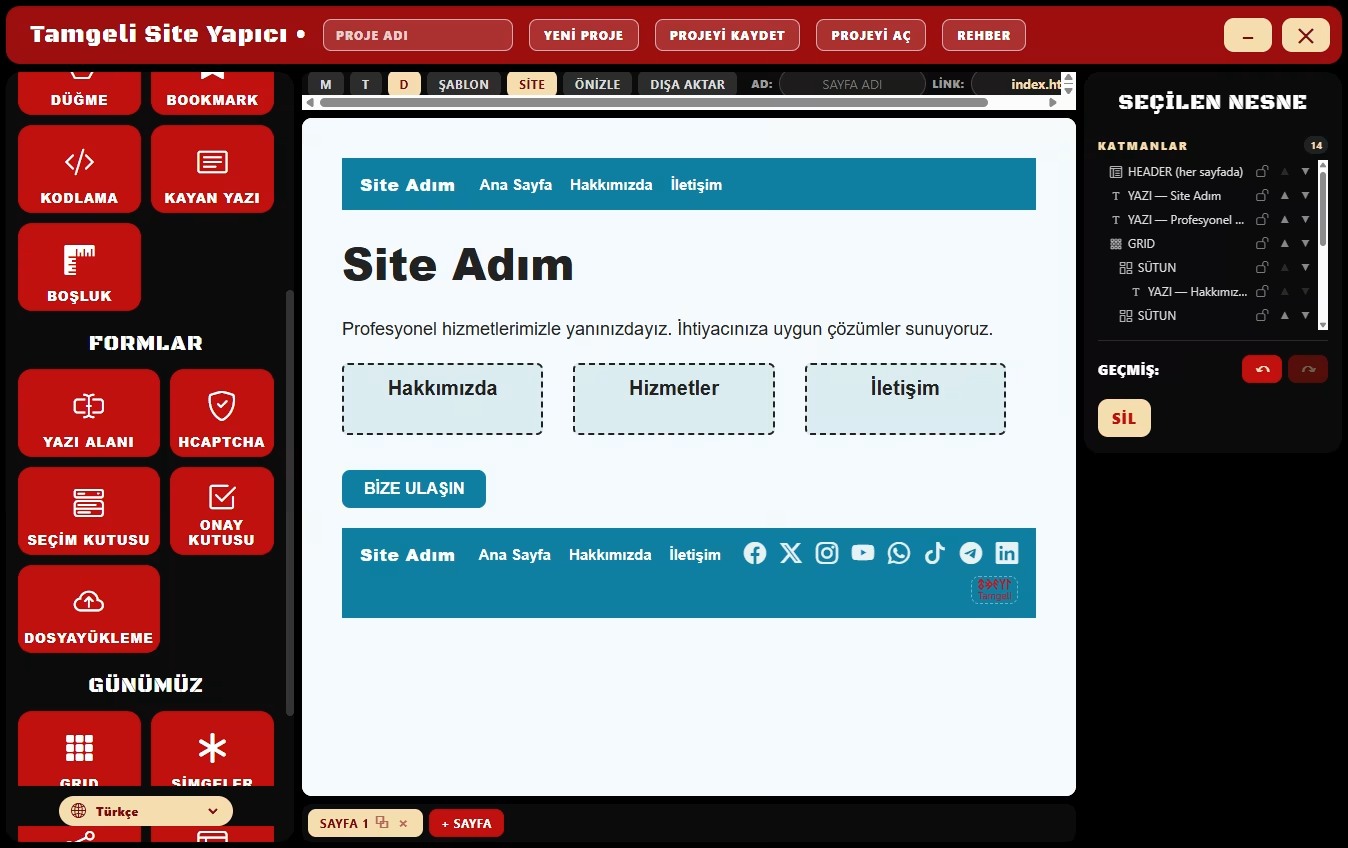Add a new page with + SAYFA
The height and width of the screenshot is (848, 1348).
click(x=467, y=823)
